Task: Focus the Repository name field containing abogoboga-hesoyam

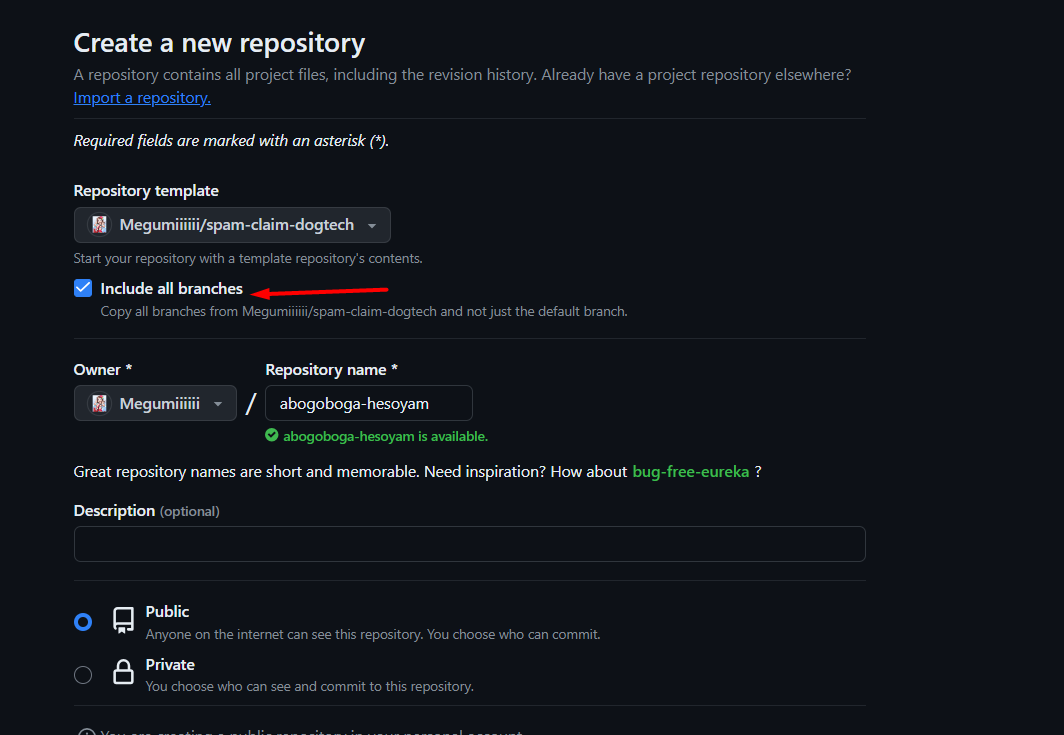Action: tap(368, 404)
